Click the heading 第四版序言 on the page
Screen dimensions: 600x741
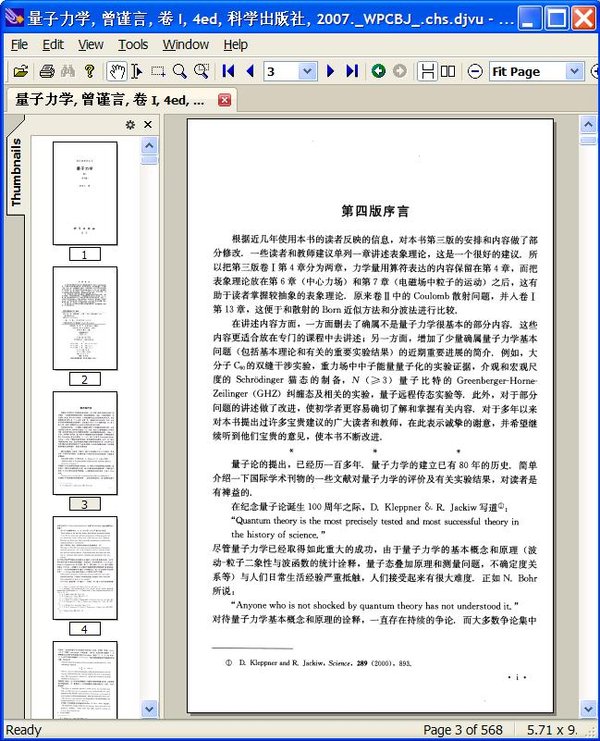coord(375,211)
